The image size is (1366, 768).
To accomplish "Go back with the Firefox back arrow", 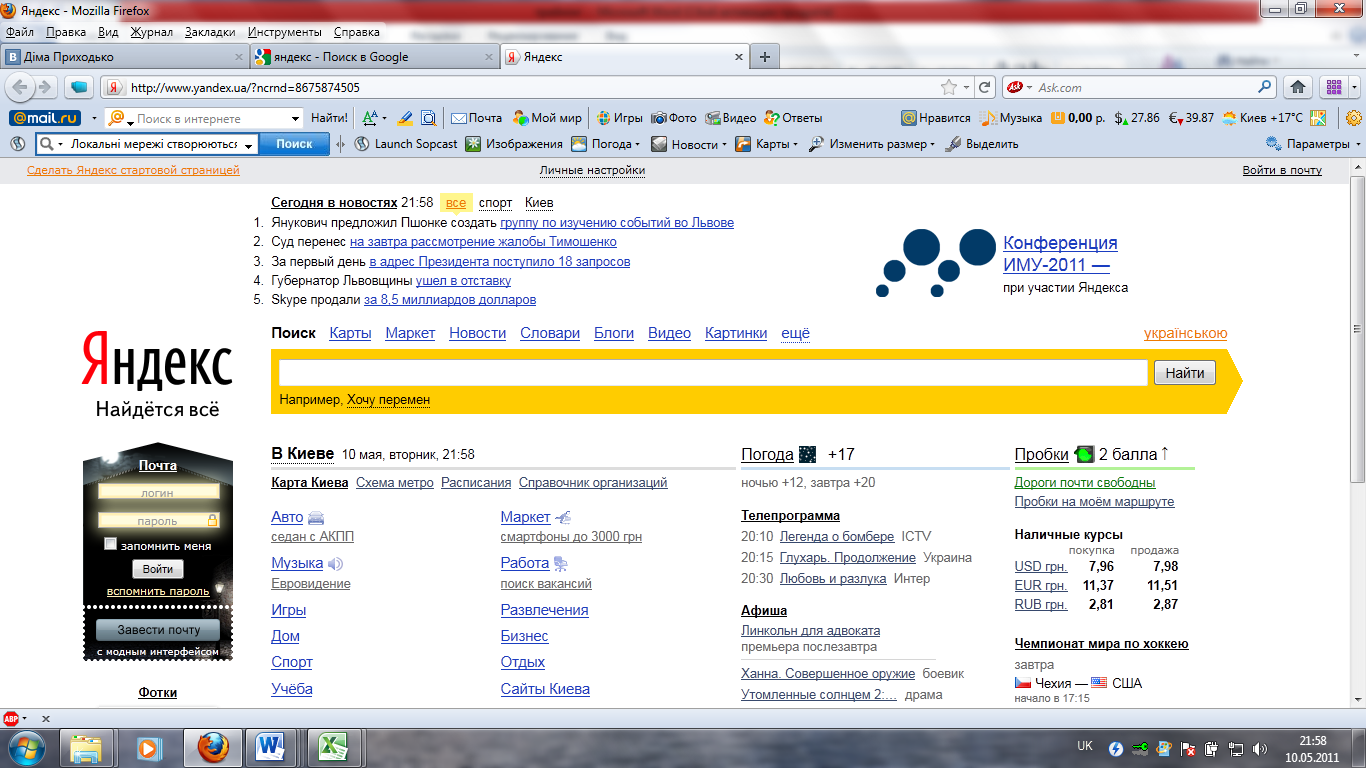I will click(x=18, y=87).
